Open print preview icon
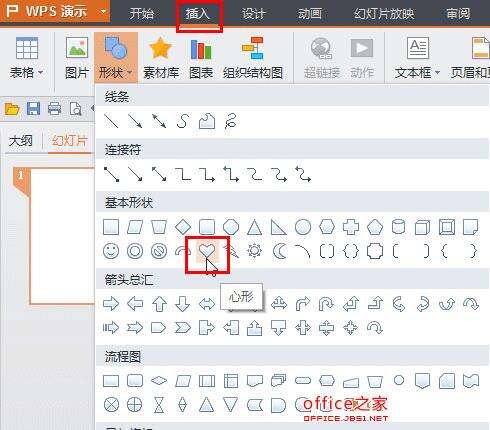This screenshot has width=490, height=430. (x=75, y=109)
